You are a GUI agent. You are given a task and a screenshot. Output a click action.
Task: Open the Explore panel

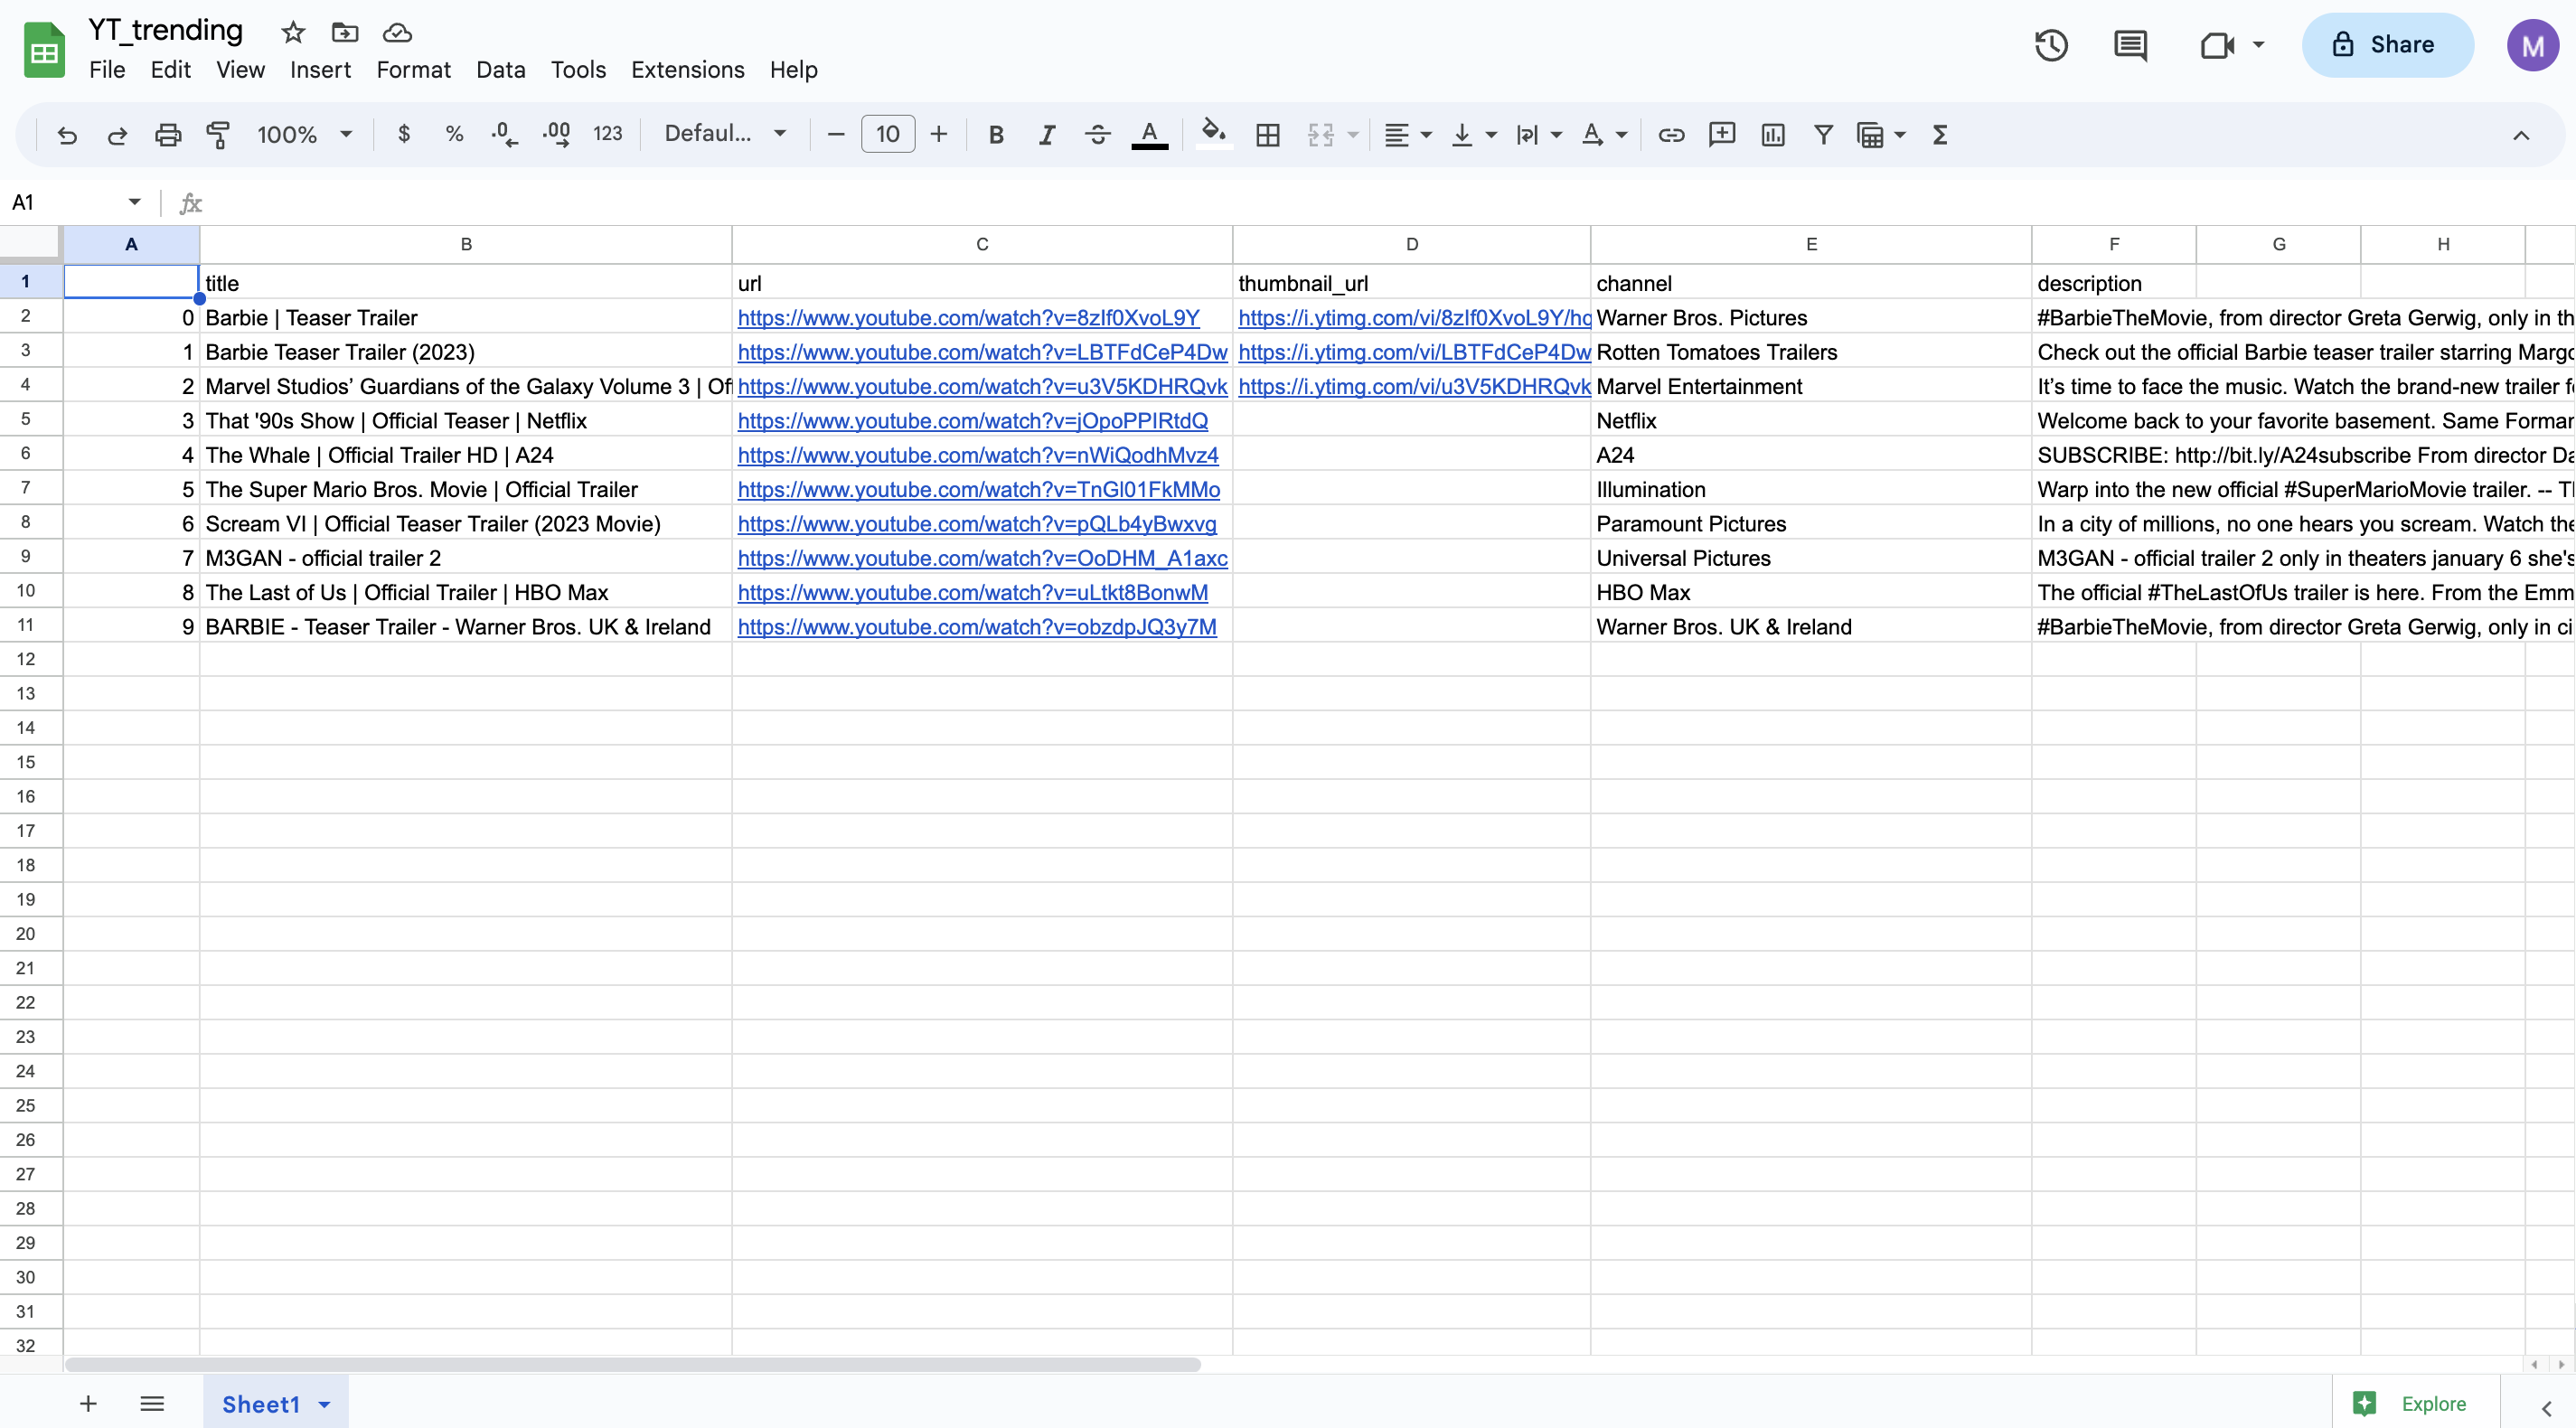2416,1404
